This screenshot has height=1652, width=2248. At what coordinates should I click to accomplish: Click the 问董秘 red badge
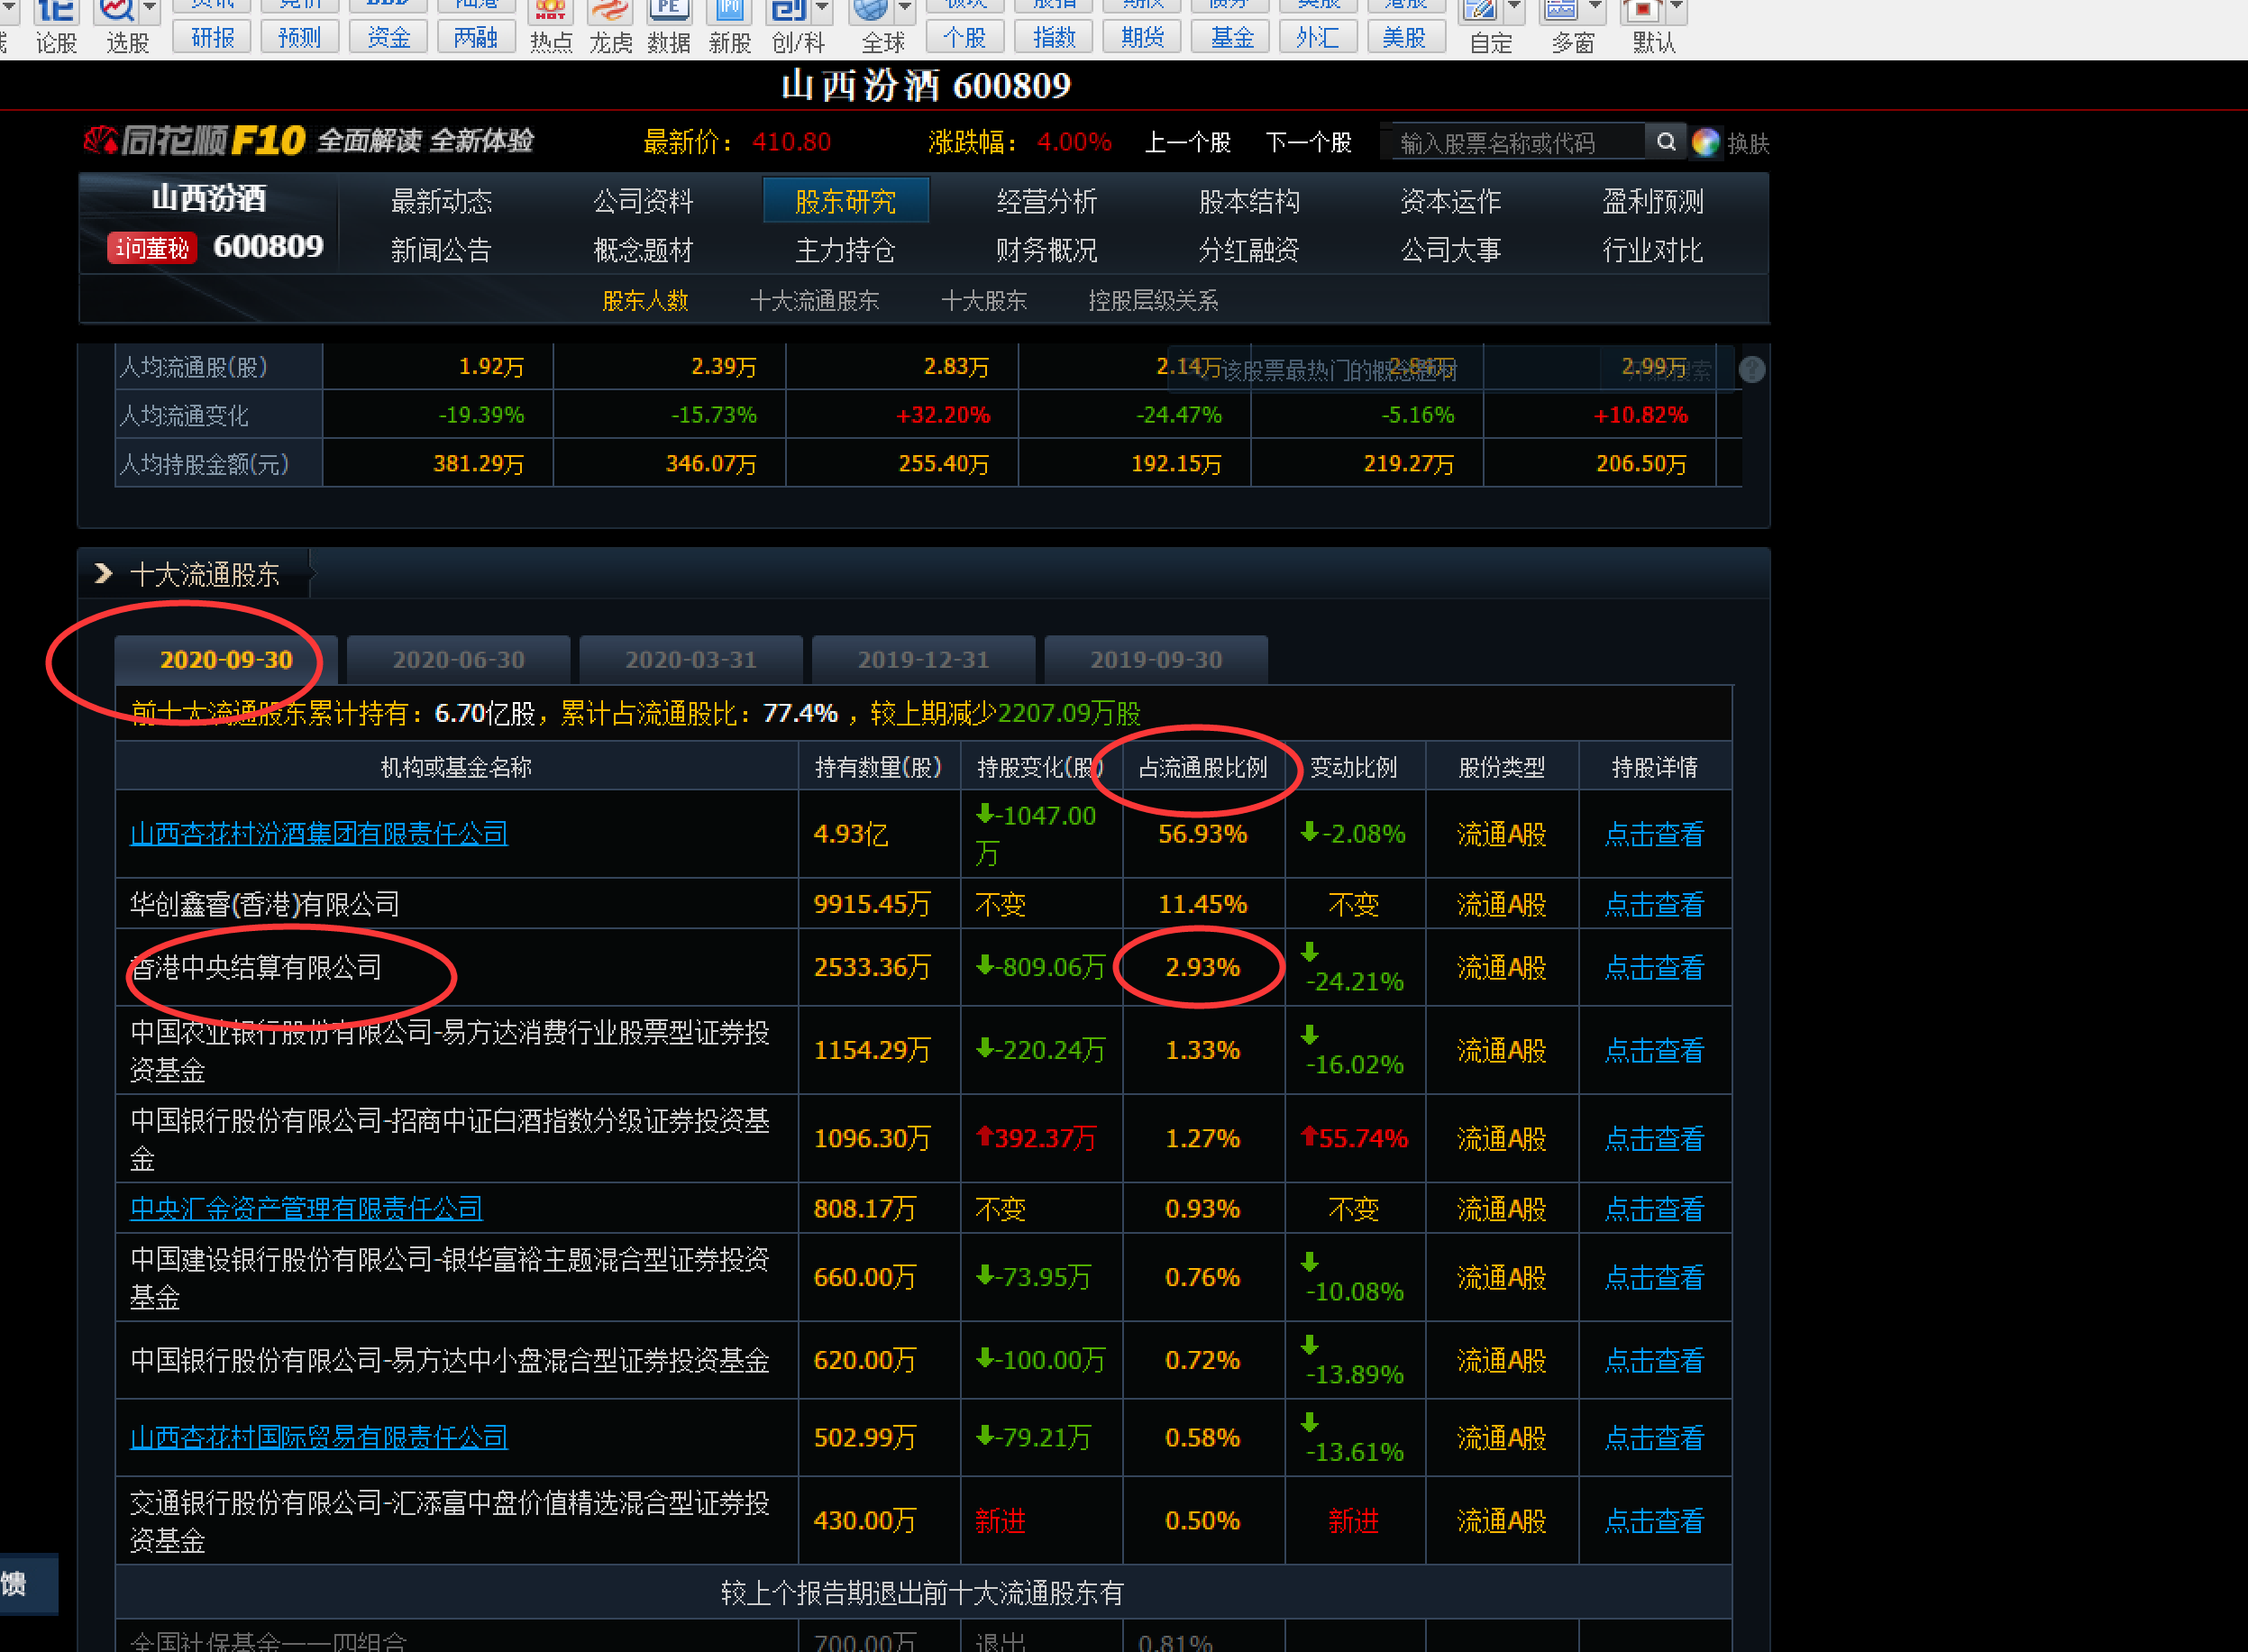pyautogui.click(x=152, y=248)
